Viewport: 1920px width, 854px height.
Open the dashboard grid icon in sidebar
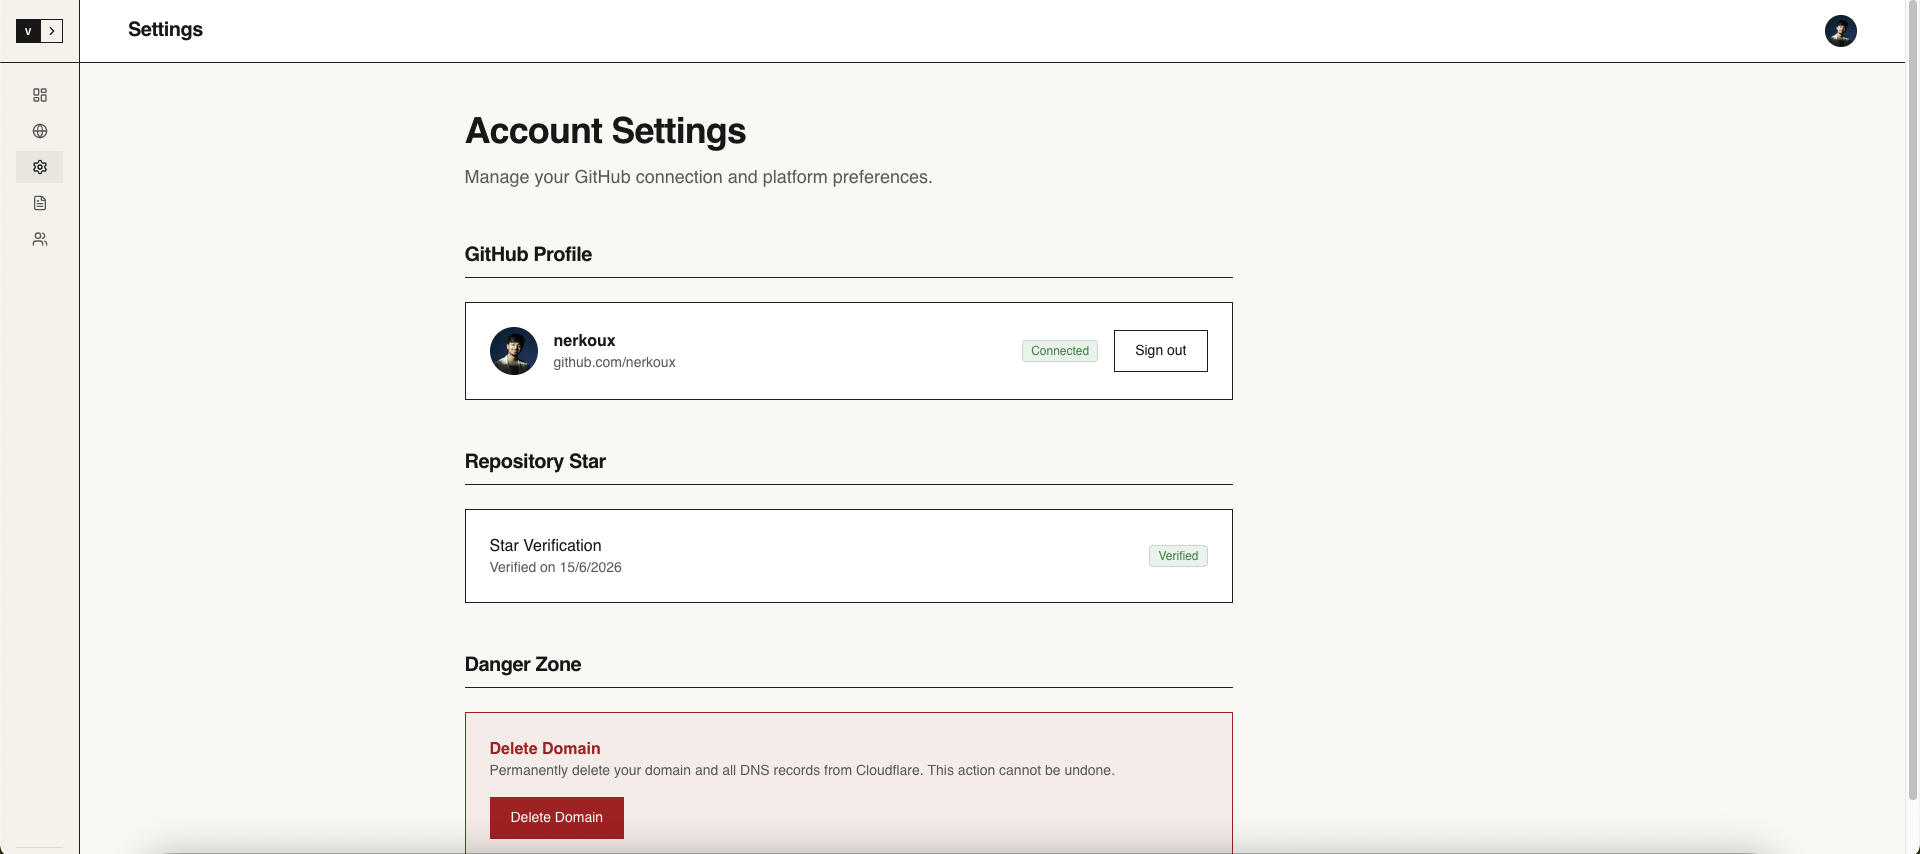pos(40,95)
